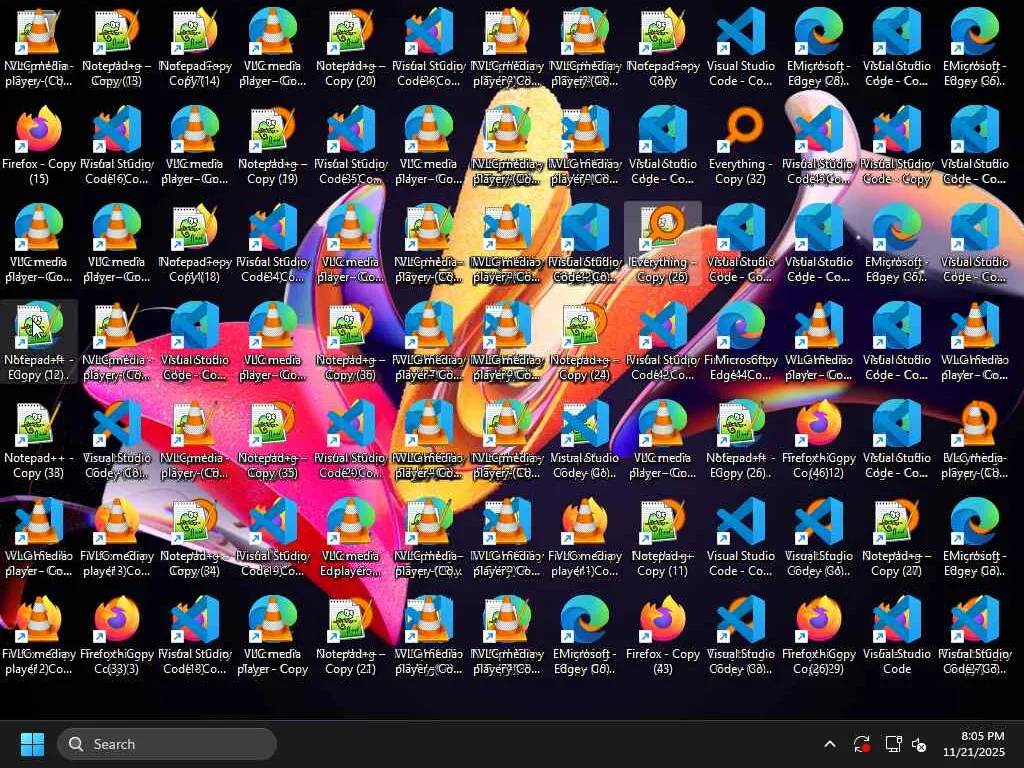
Task: Open the clock showing 8:05 PM
Action: [973, 744]
